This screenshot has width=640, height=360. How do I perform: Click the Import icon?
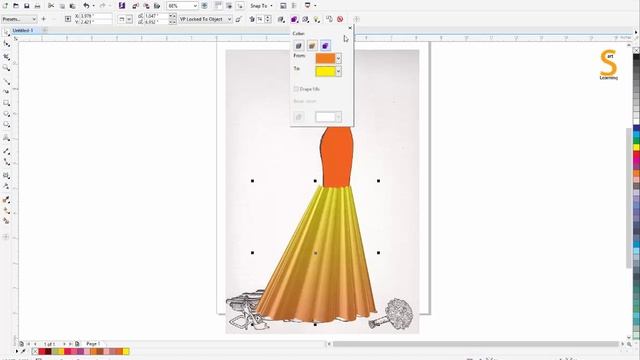point(136,6)
